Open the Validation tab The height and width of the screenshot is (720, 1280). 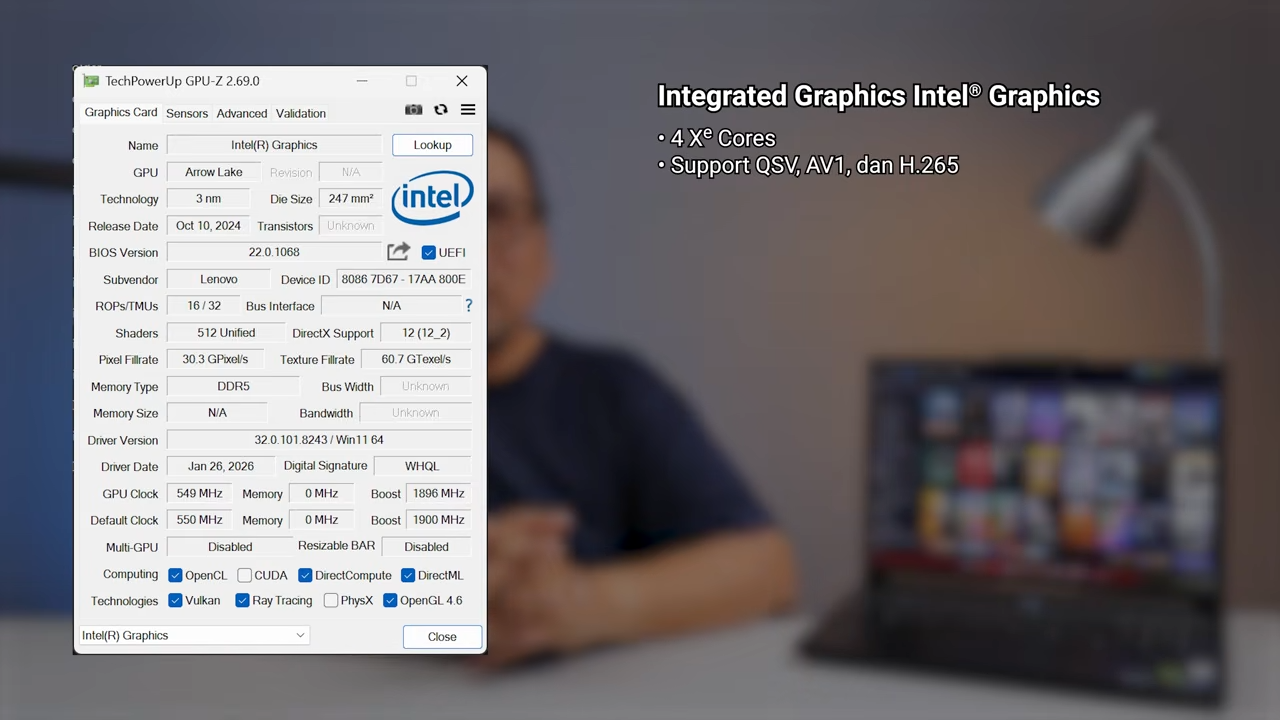pyautogui.click(x=301, y=113)
